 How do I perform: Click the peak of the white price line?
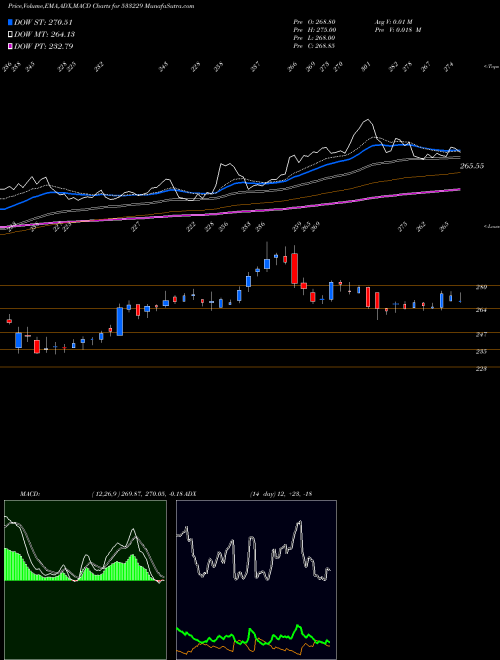point(368,120)
